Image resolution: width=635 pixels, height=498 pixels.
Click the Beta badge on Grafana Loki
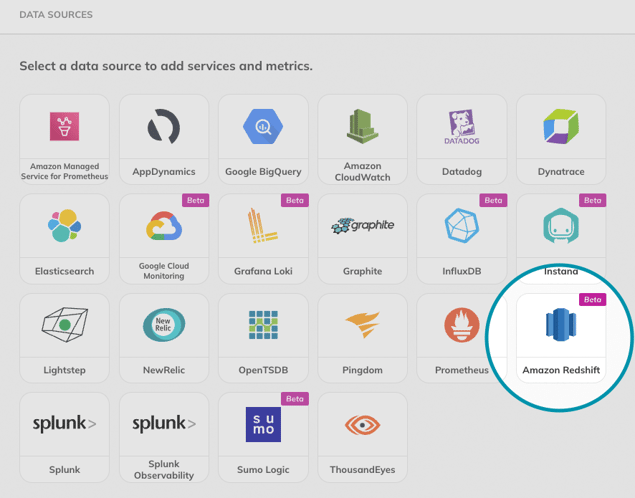click(x=295, y=200)
